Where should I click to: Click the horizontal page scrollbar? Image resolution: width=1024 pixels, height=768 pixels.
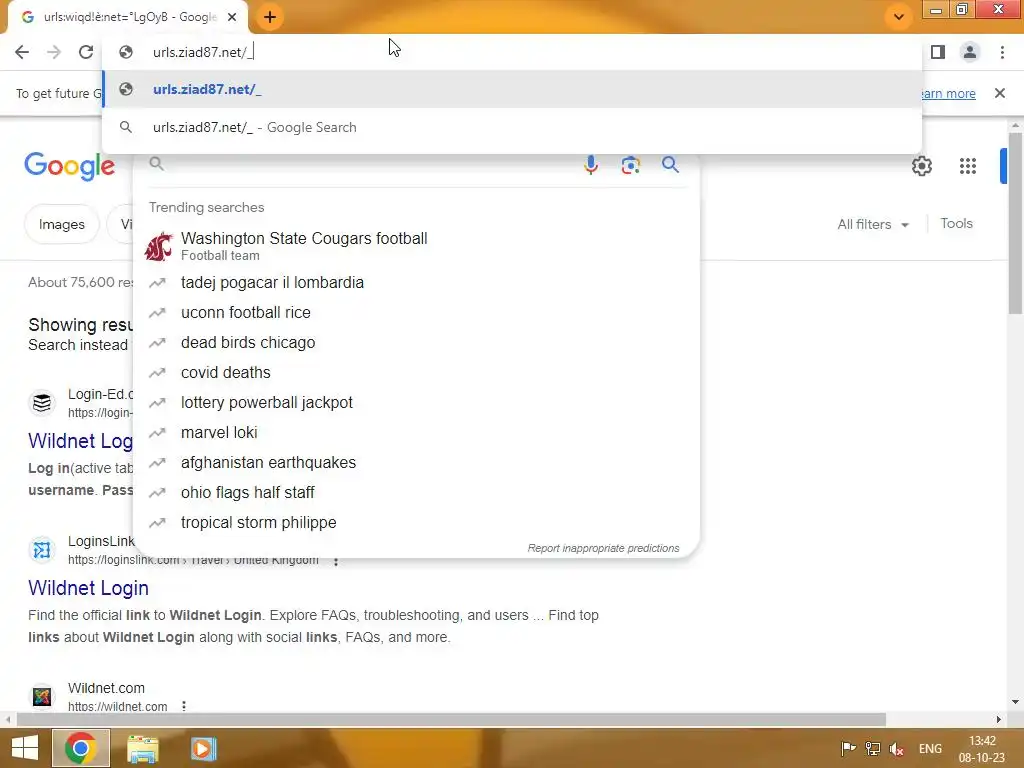tap(451, 720)
